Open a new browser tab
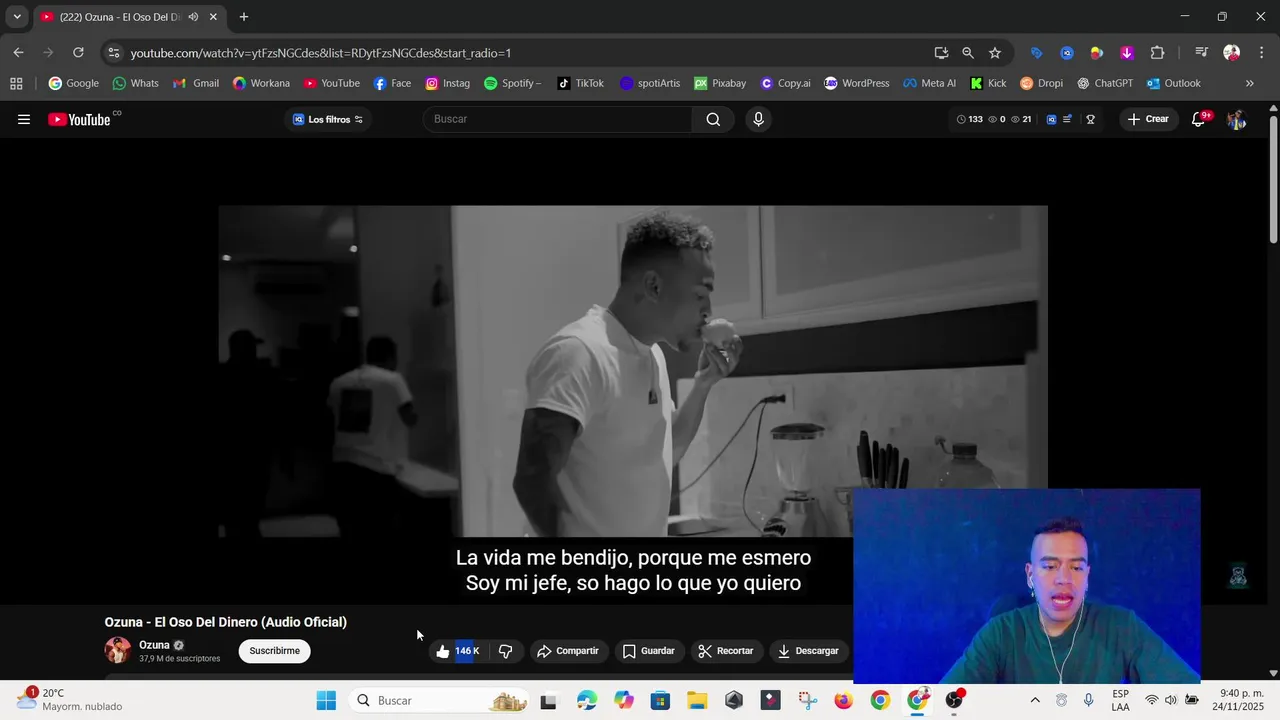1280x720 pixels. (x=243, y=17)
